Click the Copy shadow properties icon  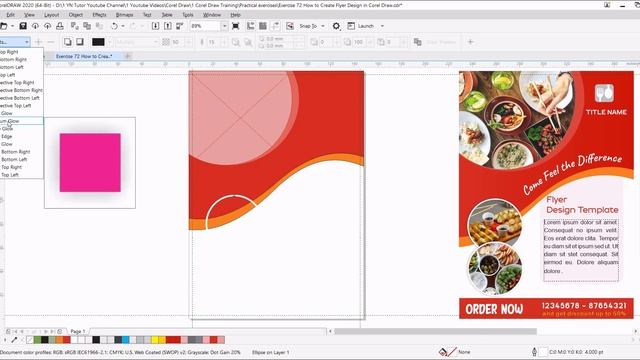pos(417,42)
